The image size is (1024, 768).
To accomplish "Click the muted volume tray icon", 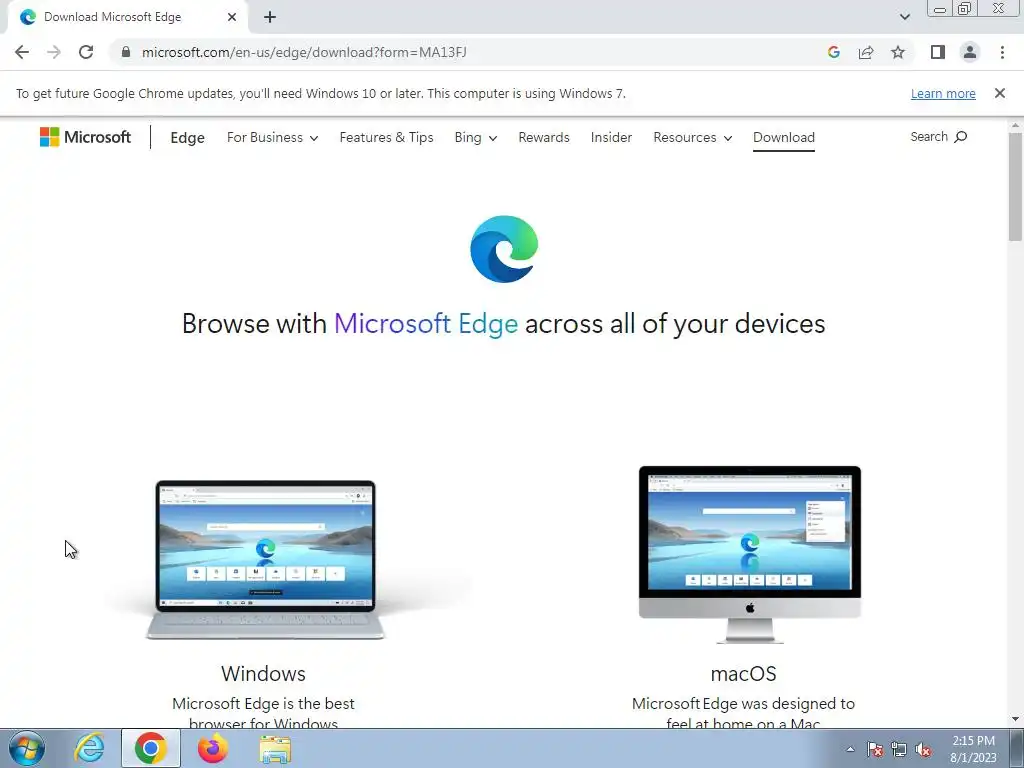I will [923, 749].
